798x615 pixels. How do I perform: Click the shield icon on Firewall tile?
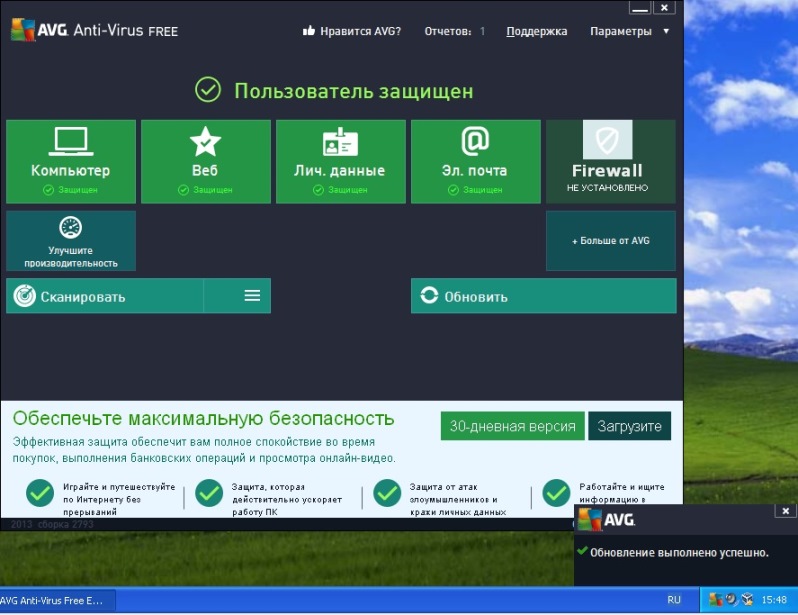tap(607, 140)
